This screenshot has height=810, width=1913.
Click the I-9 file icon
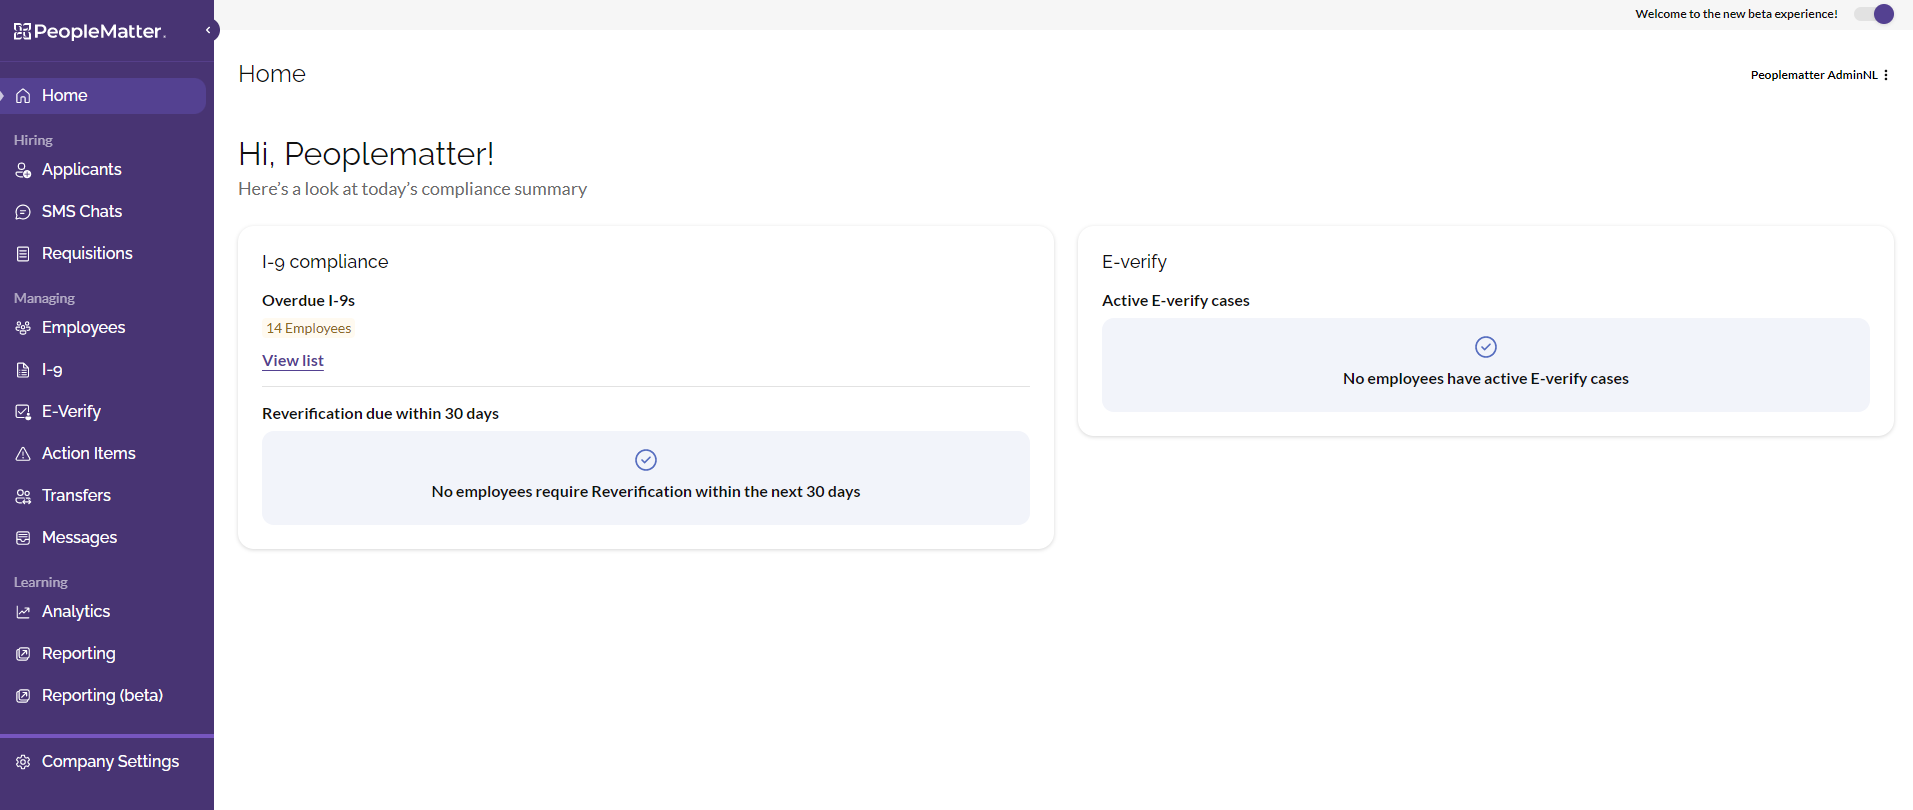coord(23,370)
